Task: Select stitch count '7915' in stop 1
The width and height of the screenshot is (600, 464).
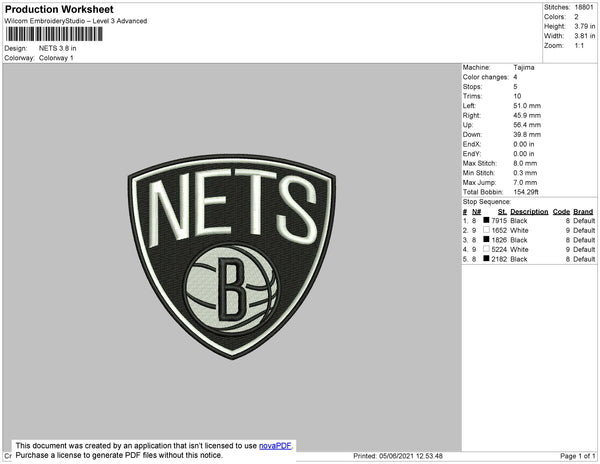Action: (x=499, y=221)
